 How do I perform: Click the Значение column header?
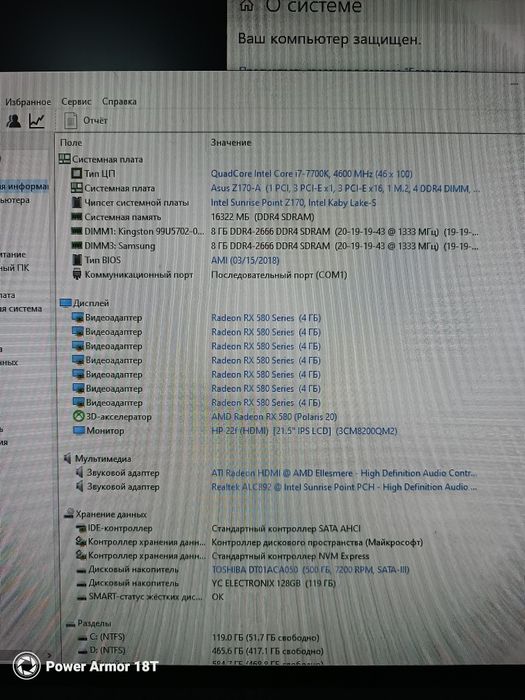pos(231,142)
